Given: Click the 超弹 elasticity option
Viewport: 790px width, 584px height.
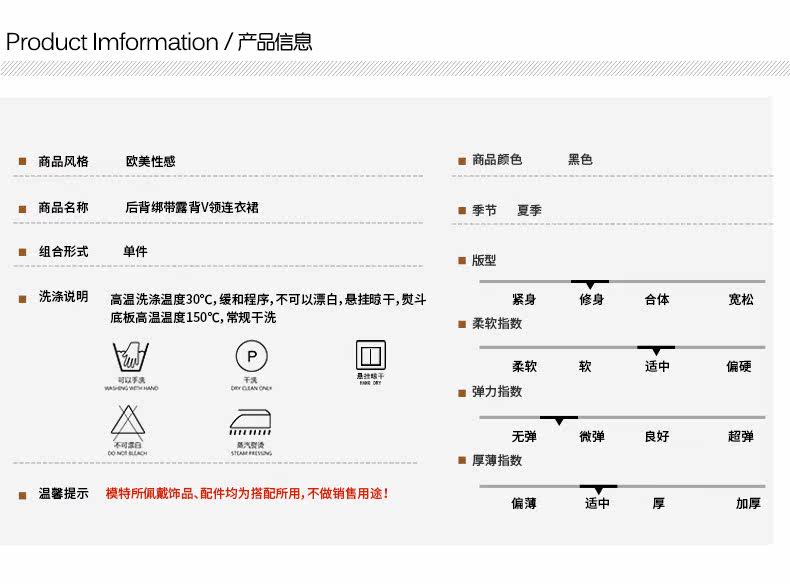Looking at the screenshot, I should point(741,436).
